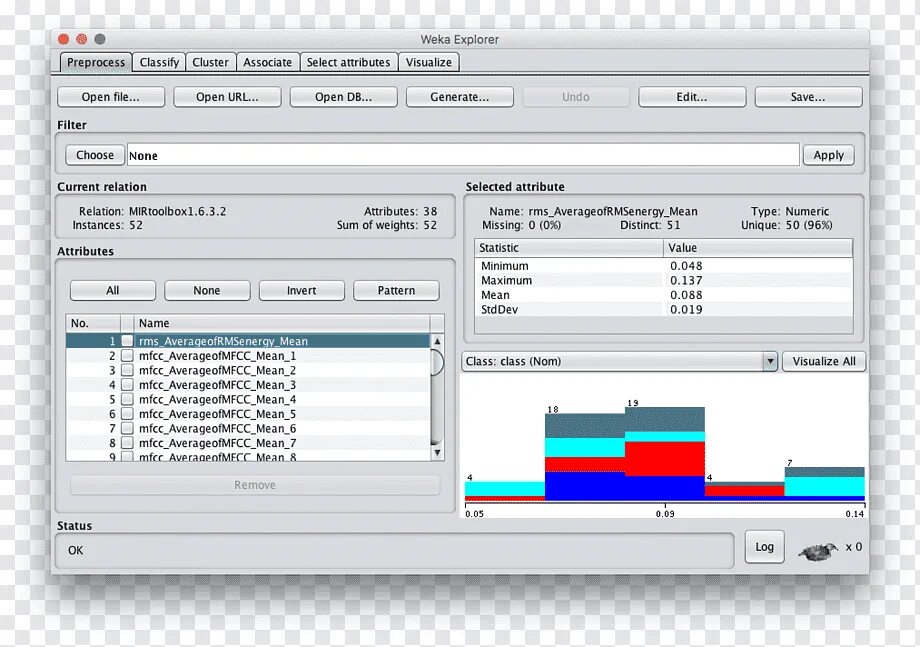Click the Statistic column header
920x647 pixels.
(569, 248)
